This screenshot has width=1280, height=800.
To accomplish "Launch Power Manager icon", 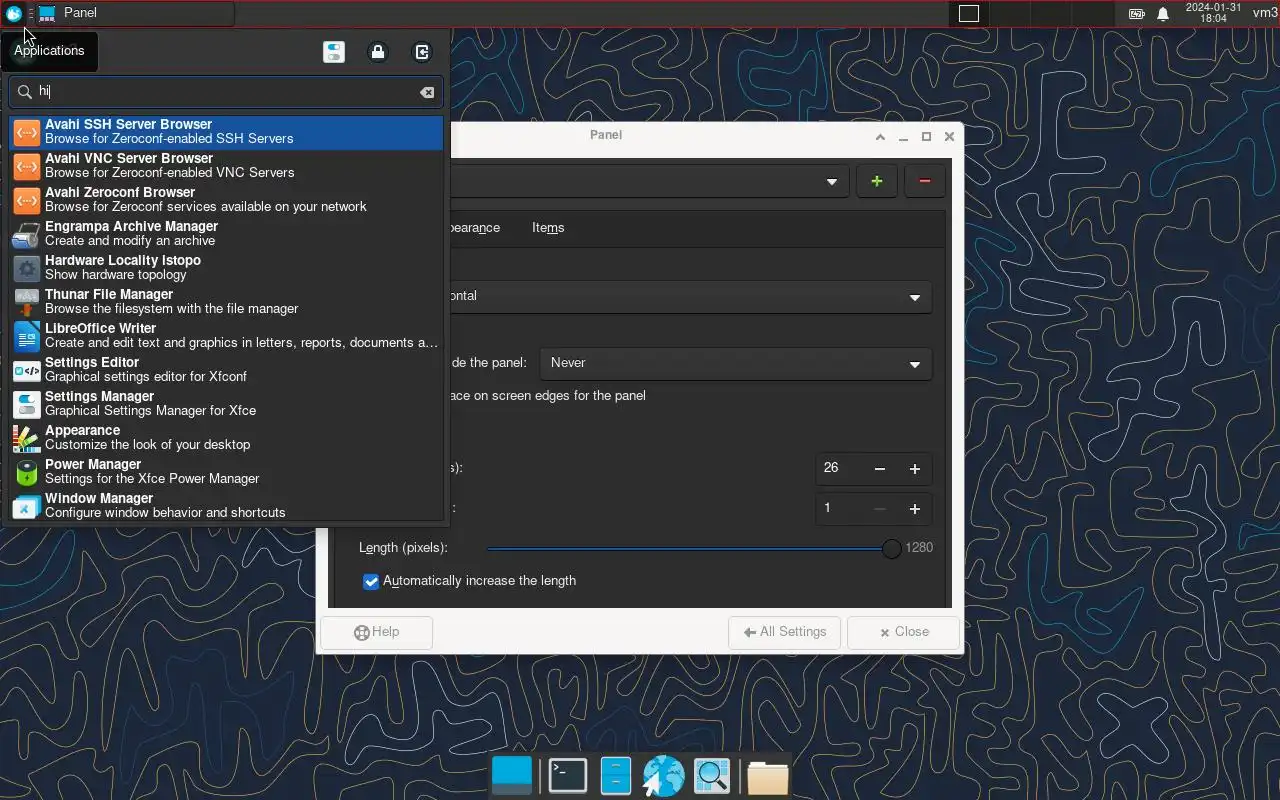I will click(x=27, y=472).
